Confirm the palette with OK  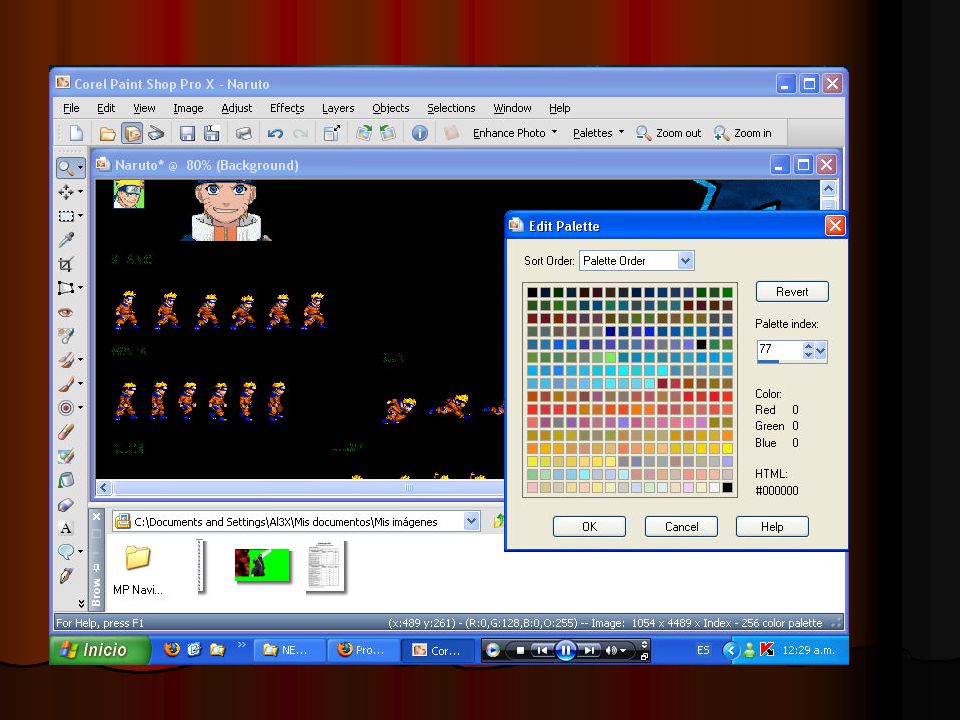[589, 527]
